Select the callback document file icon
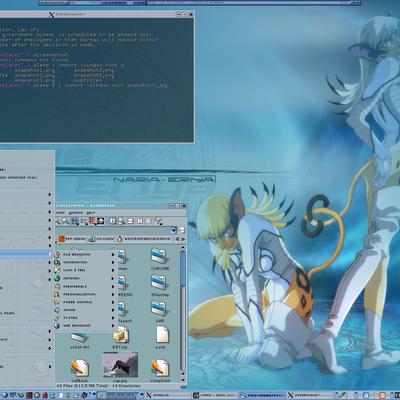This screenshot has width=400, height=400. coord(79,368)
